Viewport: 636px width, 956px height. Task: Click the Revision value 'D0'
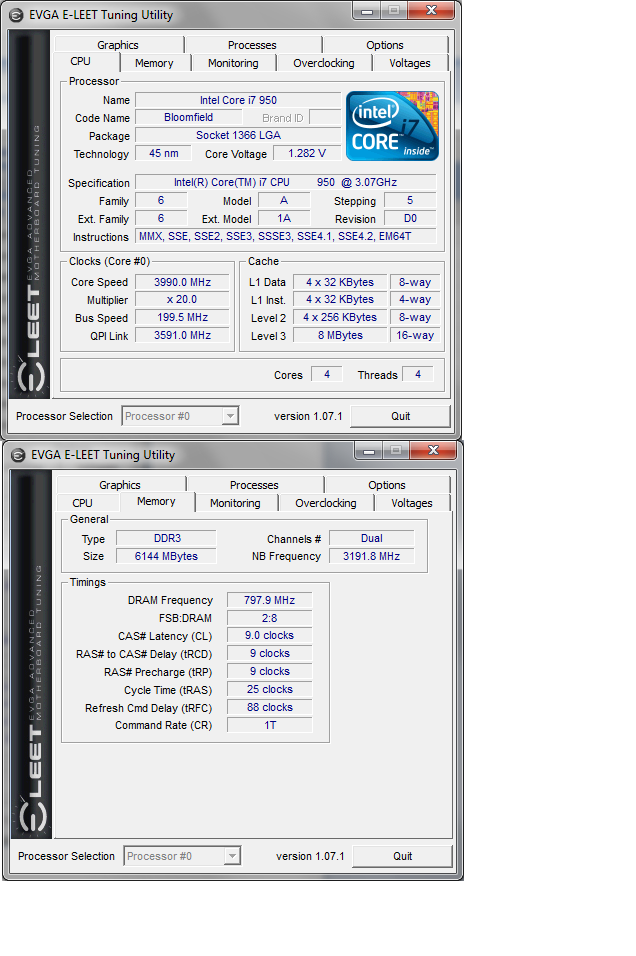[410, 218]
